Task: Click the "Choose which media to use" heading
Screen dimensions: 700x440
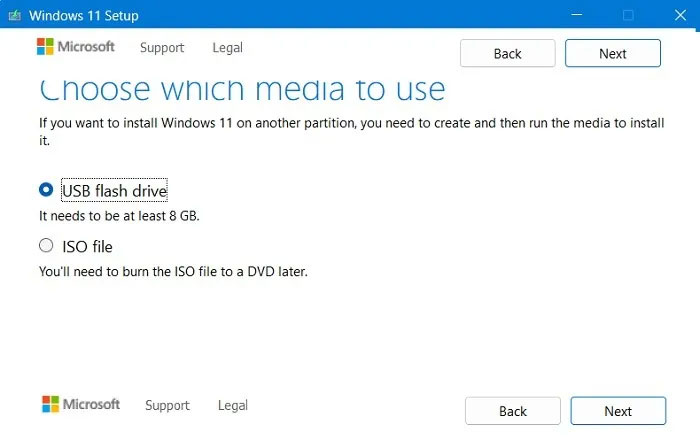Action: (242, 88)
